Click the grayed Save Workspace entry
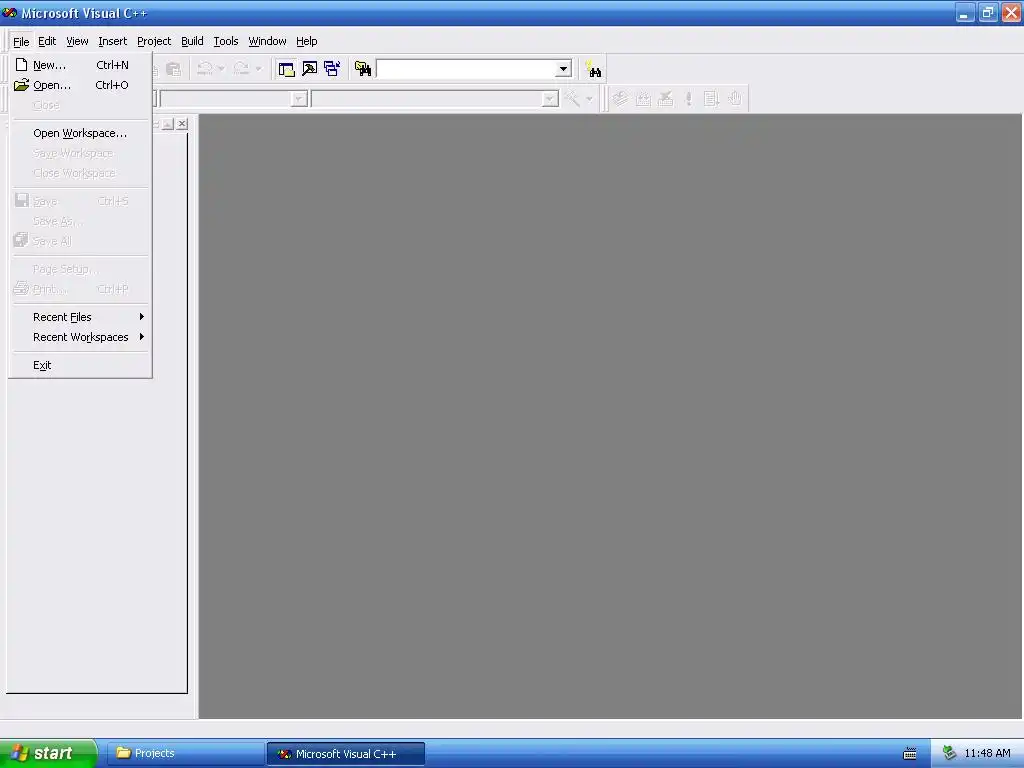This screenshot has height=768, width=1024. tap(80, 153)
